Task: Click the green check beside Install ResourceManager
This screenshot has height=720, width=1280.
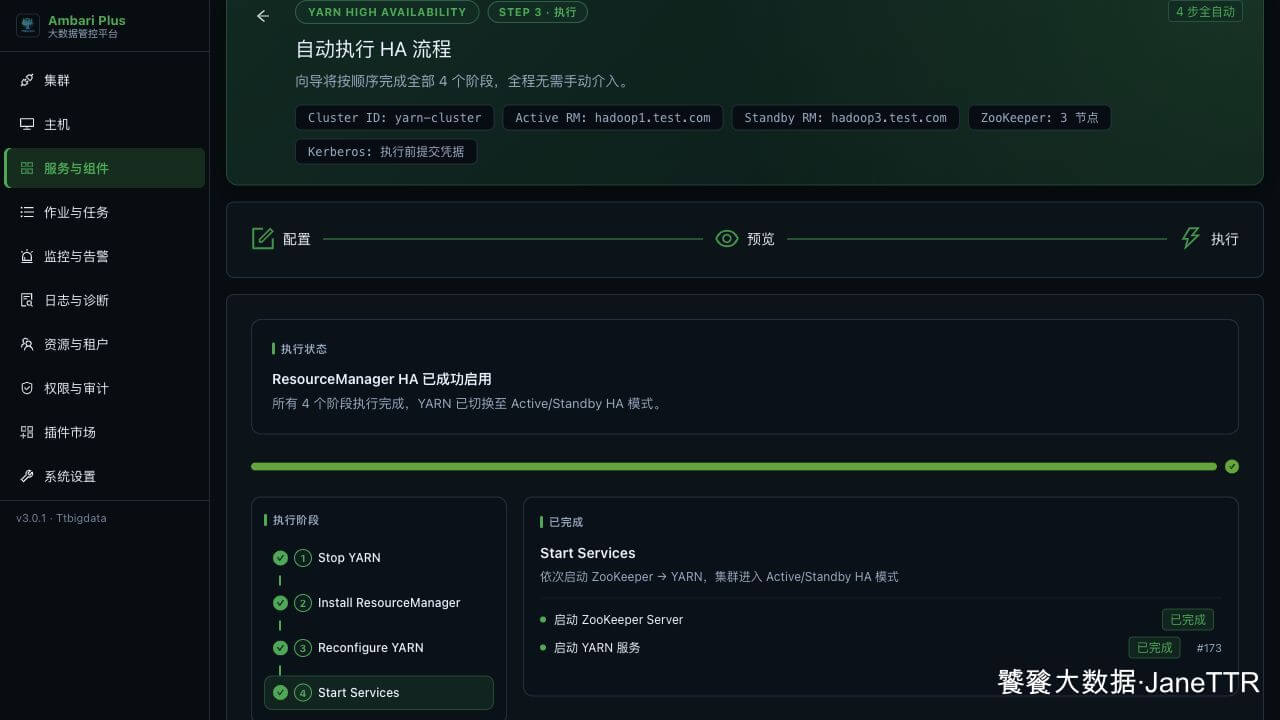Action: click(280, 602)
